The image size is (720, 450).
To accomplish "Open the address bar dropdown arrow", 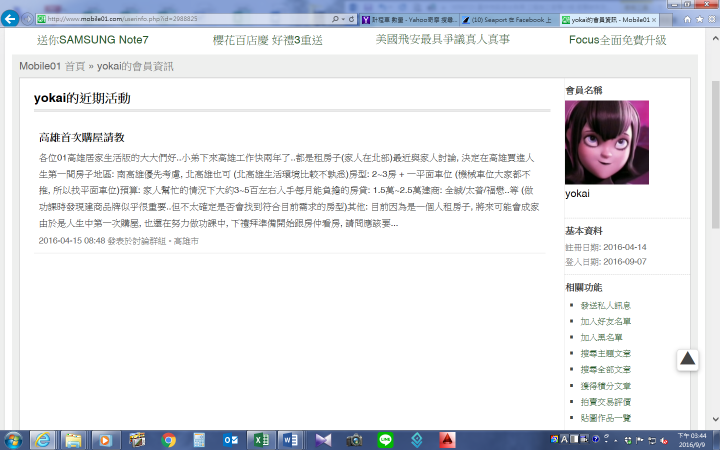I will pos(343,19).
